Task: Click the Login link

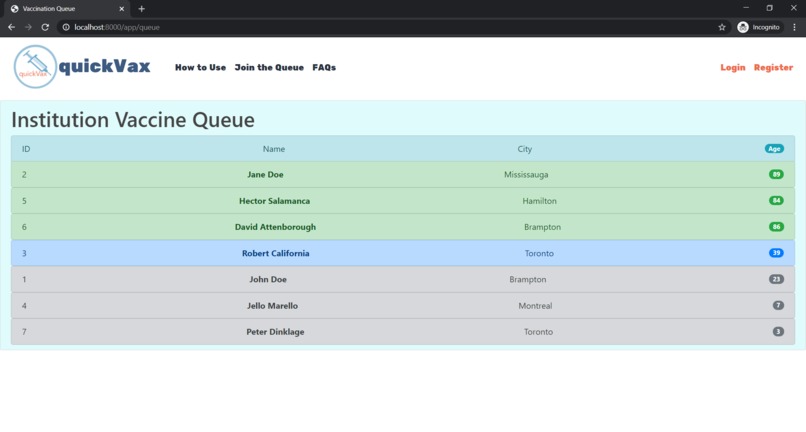Action: 732,67
